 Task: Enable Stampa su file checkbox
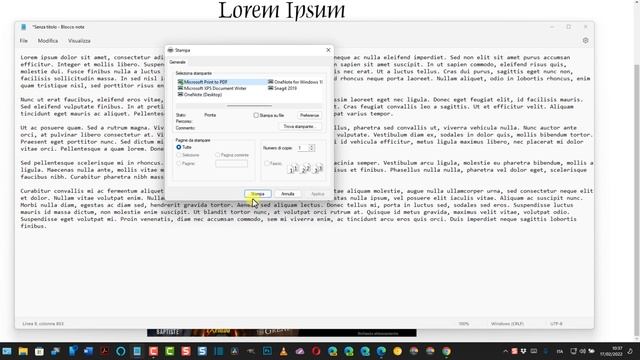pos(256,116)
